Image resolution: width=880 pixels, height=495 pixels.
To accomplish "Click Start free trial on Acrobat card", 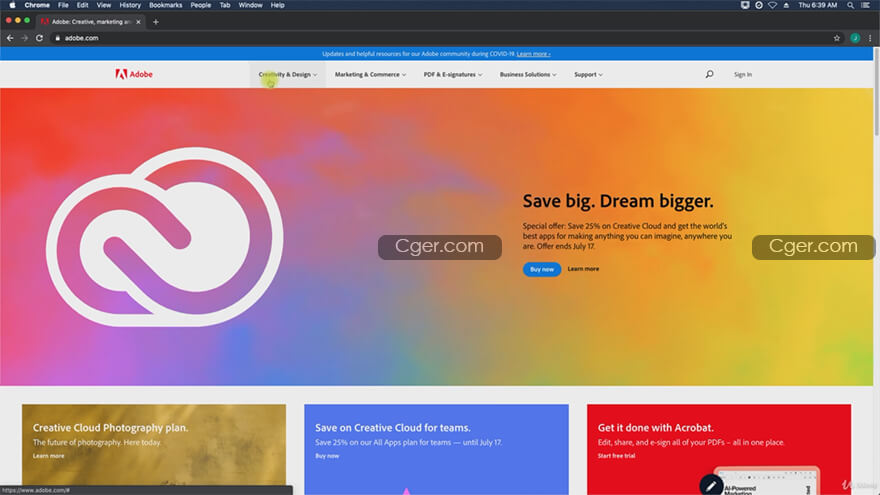I will (x=616, y=456).
